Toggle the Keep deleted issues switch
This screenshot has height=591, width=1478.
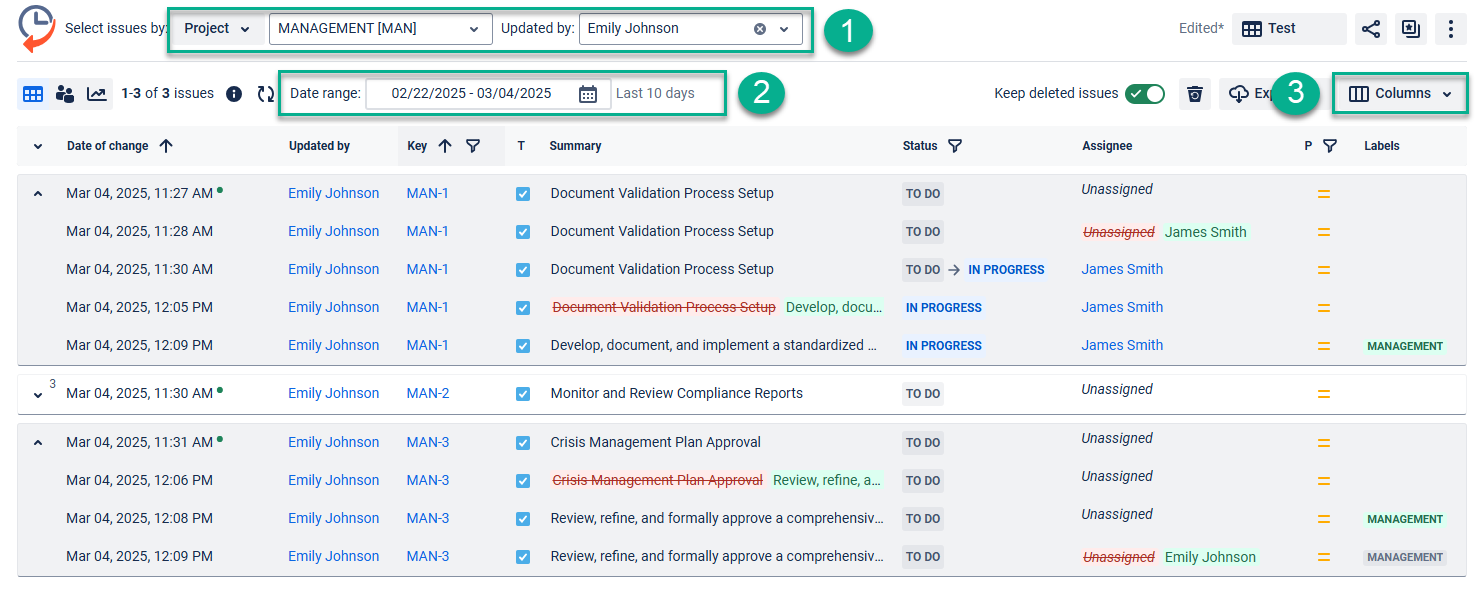1145,94
